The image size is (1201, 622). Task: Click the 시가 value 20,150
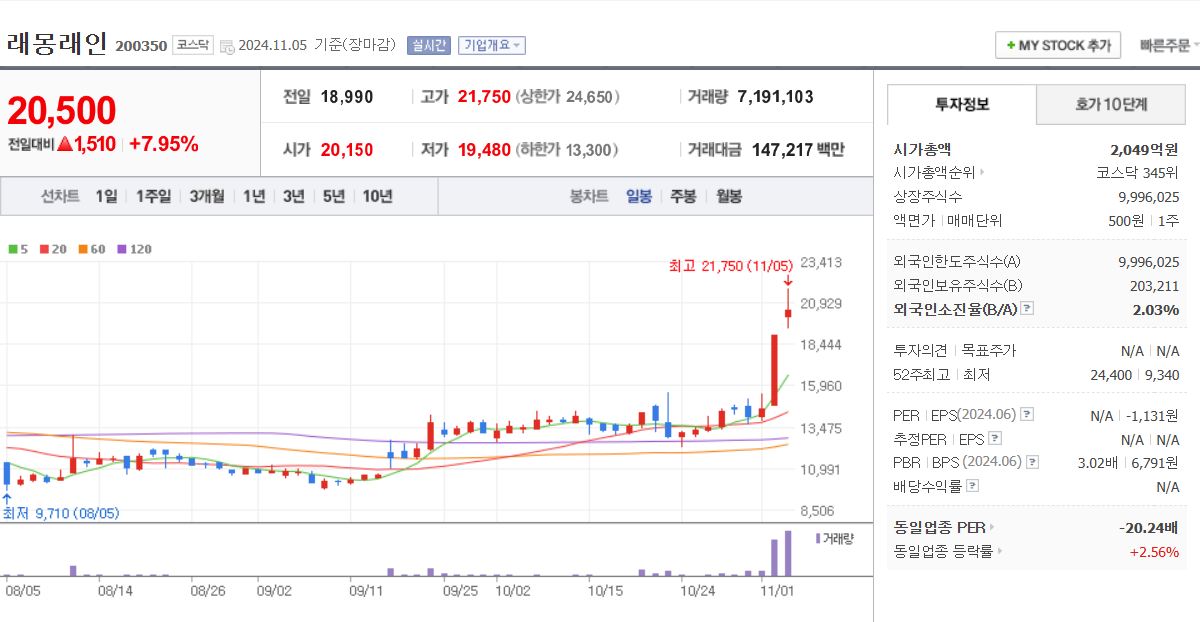click(347, 150)
